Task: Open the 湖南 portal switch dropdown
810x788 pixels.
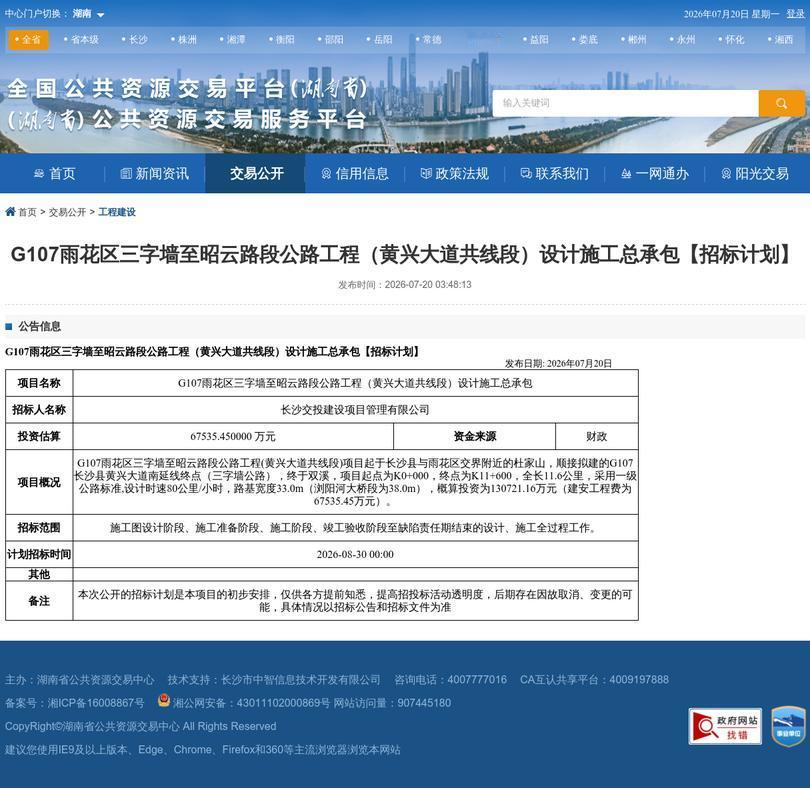Action: pos(88,14)
